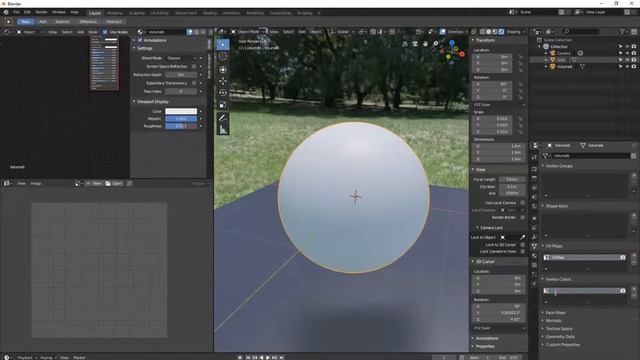
Task: Click the eyedropper next to Lock to Object
Action: [522, 237]
